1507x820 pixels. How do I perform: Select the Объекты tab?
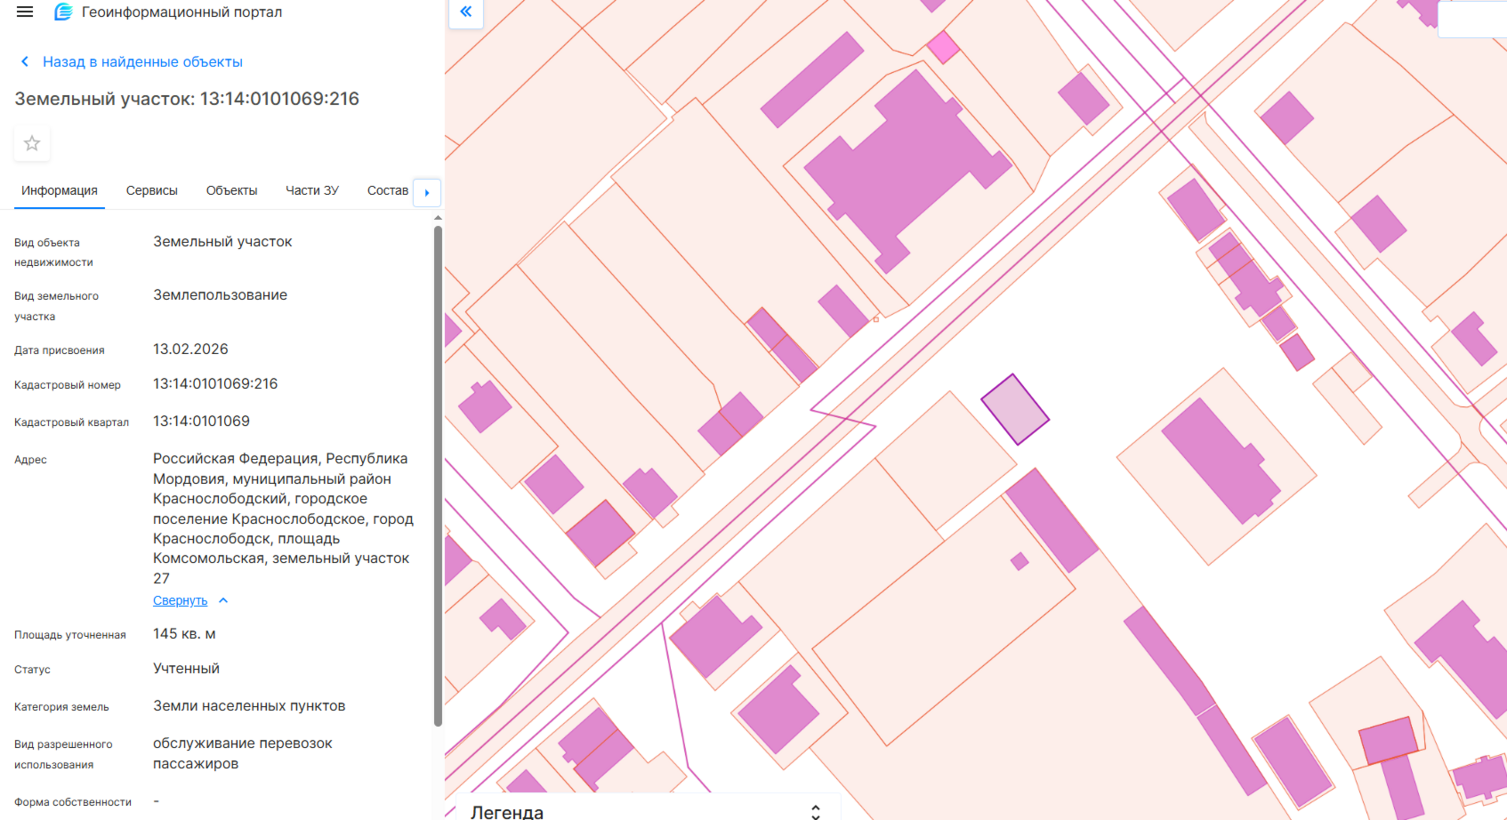tap(231, 190)
